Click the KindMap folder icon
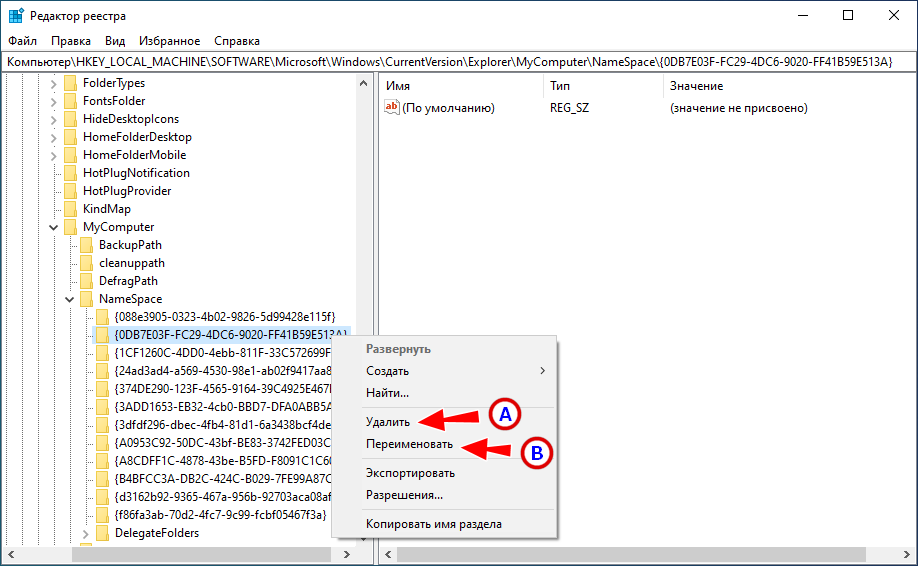This screenshot has height=566, width=918. (x=70, y=209)
